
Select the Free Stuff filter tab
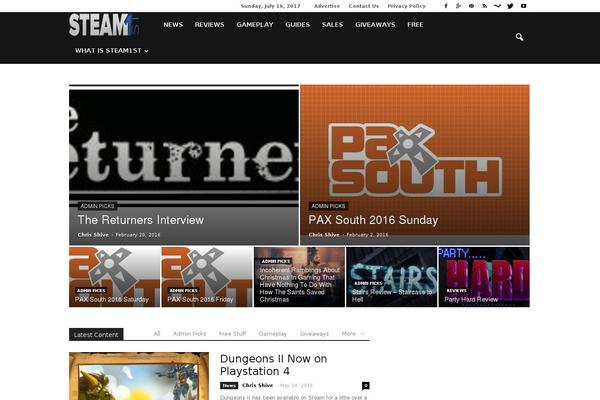pos(232,334)
